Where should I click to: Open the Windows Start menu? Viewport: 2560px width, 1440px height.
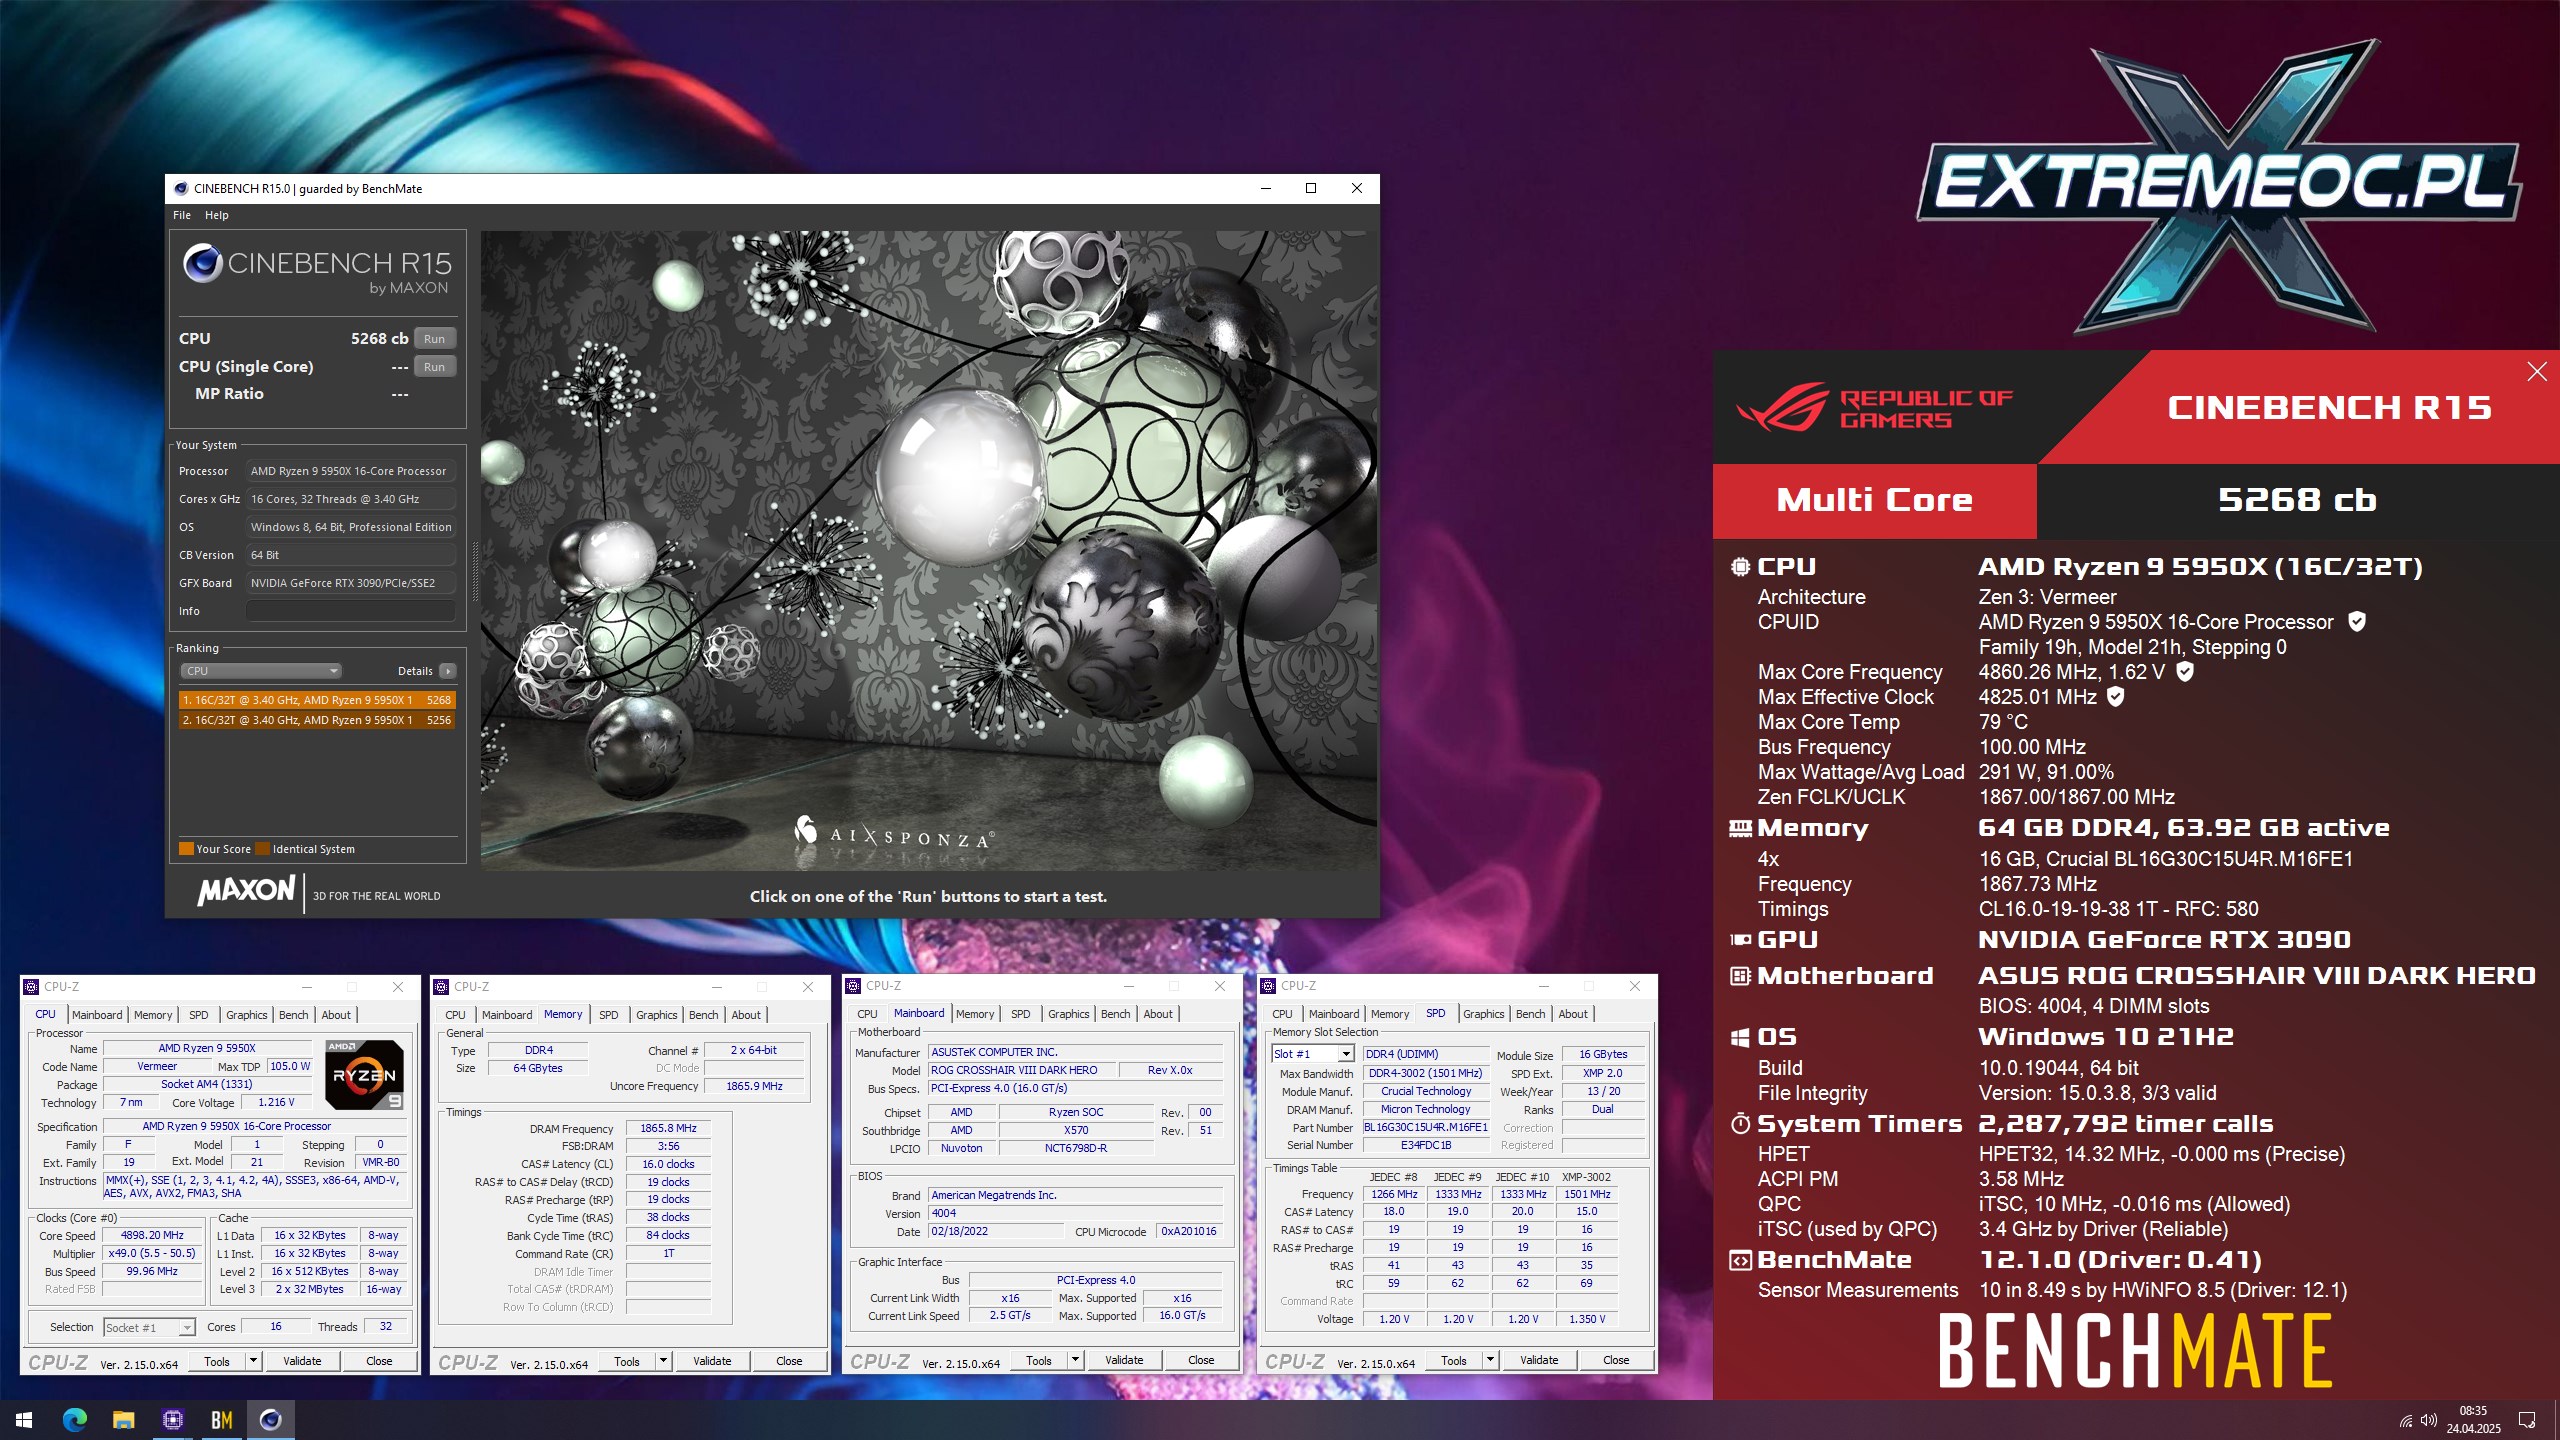(x=24, y=1419)
